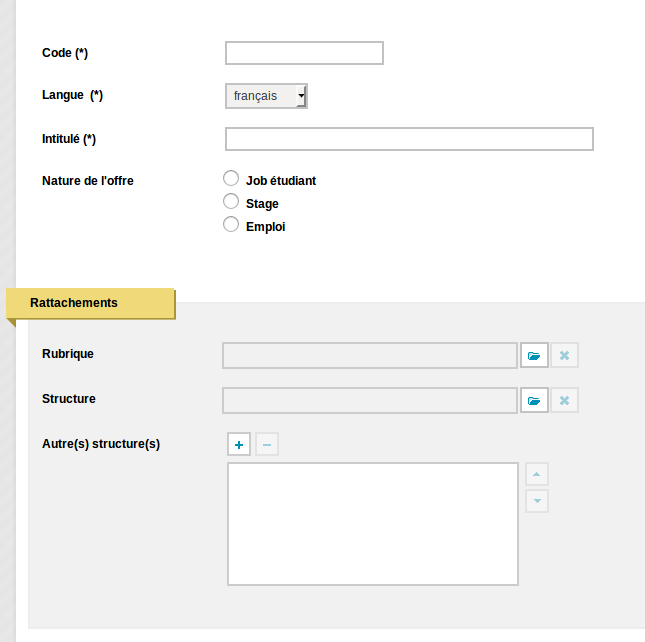This screenshot has height=642, width=645.
Task: Focus the Intitulé text field
Action: [409, 139]
